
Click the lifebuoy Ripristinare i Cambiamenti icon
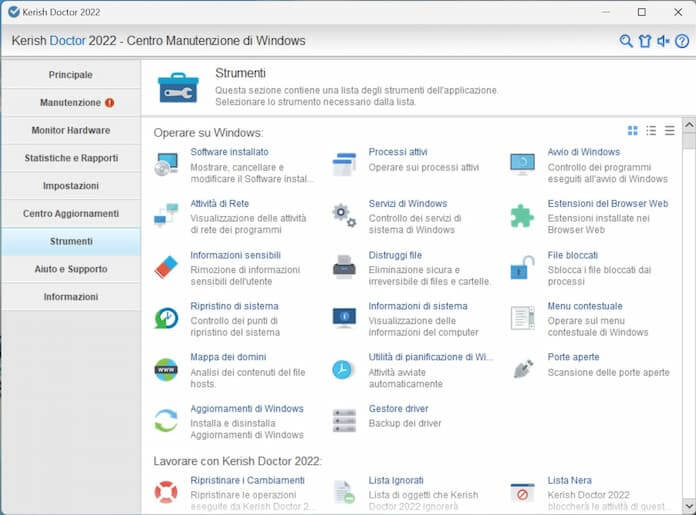(166, 492)
